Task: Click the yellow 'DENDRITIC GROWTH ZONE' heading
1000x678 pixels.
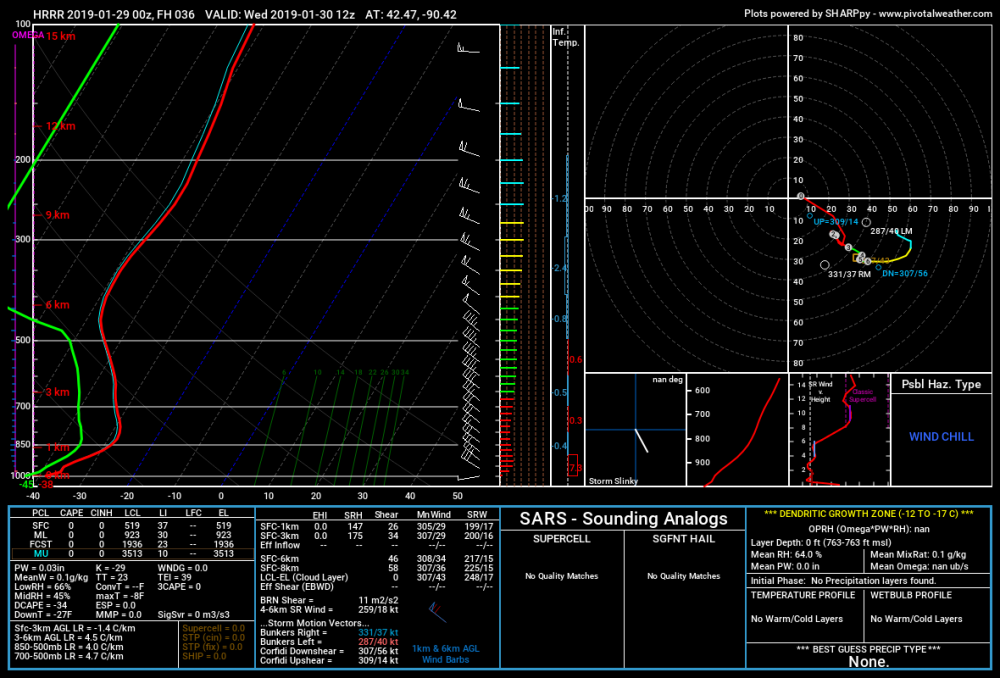Action: 869,513
